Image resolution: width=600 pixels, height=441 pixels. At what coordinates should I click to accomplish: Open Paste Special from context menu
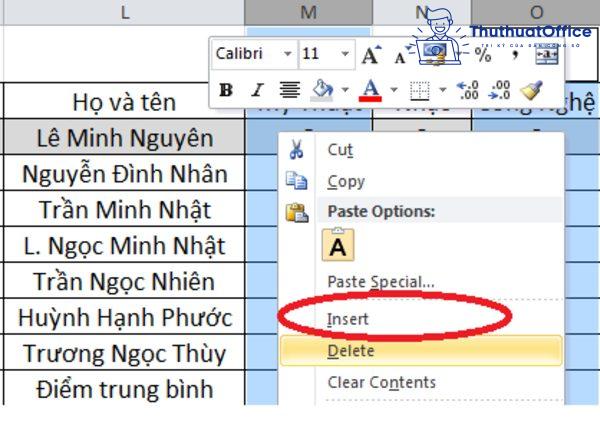421,282
